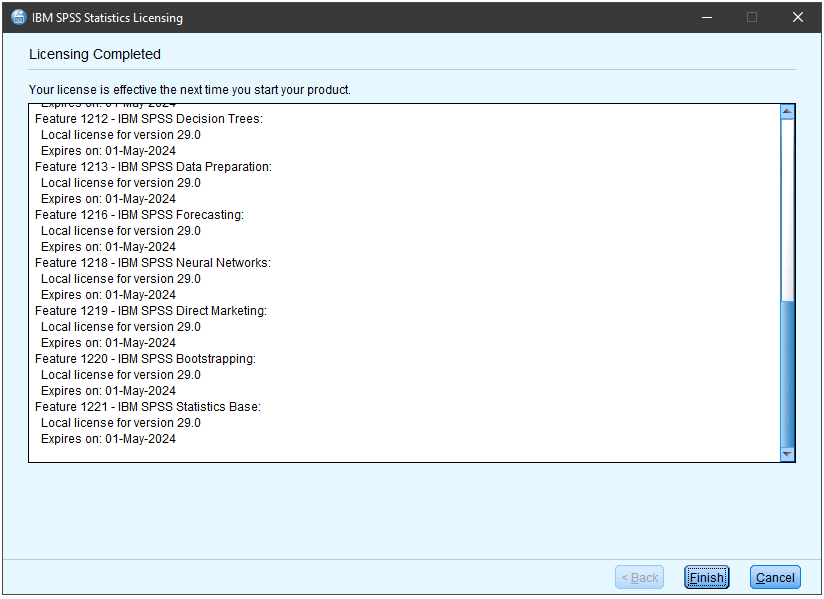
Task: Click the version line under Direct Marketing
Action: (x=121, y=327)
